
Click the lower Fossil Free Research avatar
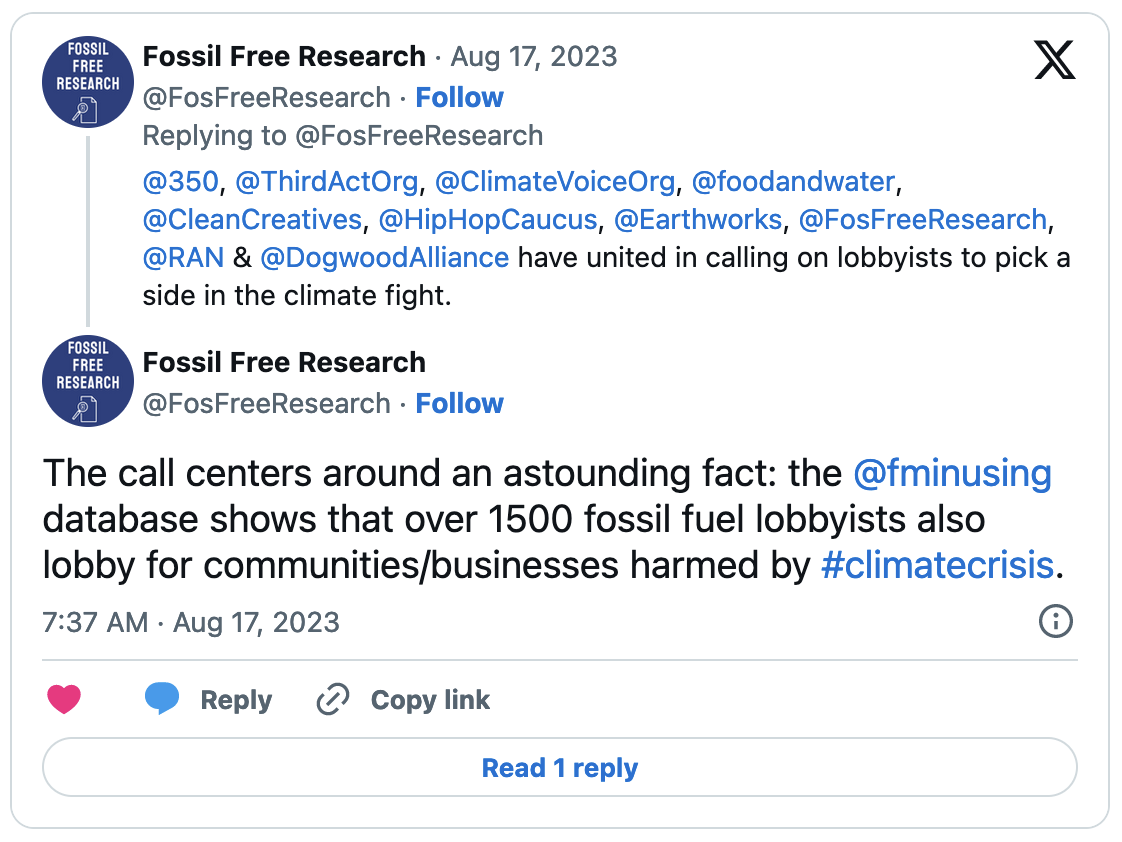click(88, 381)
